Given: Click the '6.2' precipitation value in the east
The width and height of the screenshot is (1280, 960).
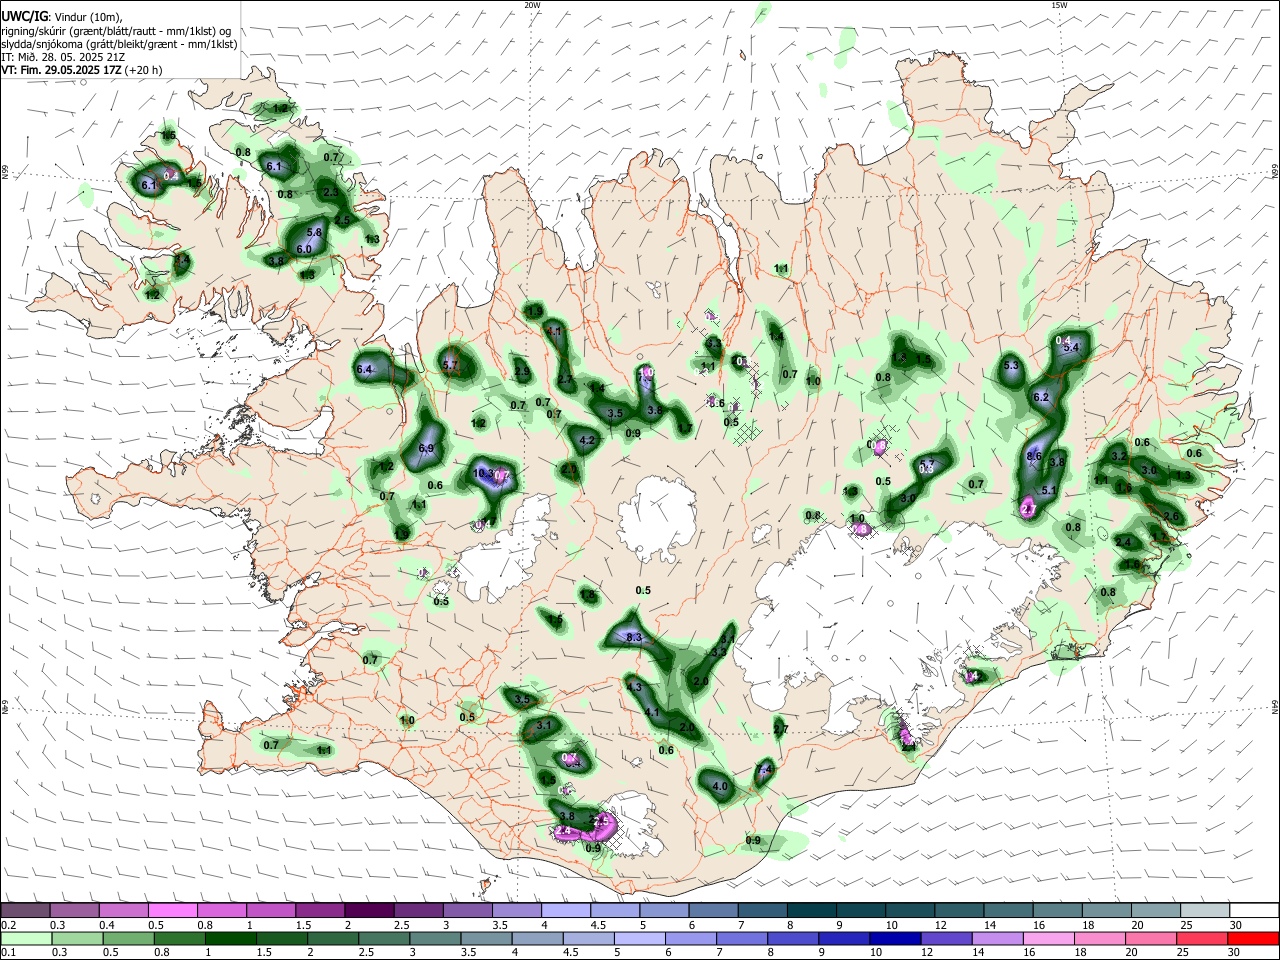Looking at the screenshot, I should click(x=1041, y=397).
